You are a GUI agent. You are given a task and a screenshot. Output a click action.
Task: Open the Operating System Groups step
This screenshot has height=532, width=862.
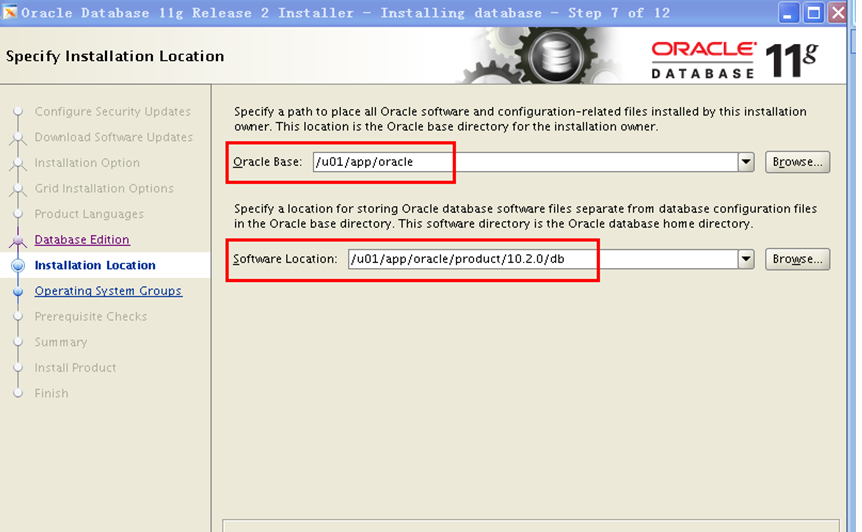click(x=108, y=291)
